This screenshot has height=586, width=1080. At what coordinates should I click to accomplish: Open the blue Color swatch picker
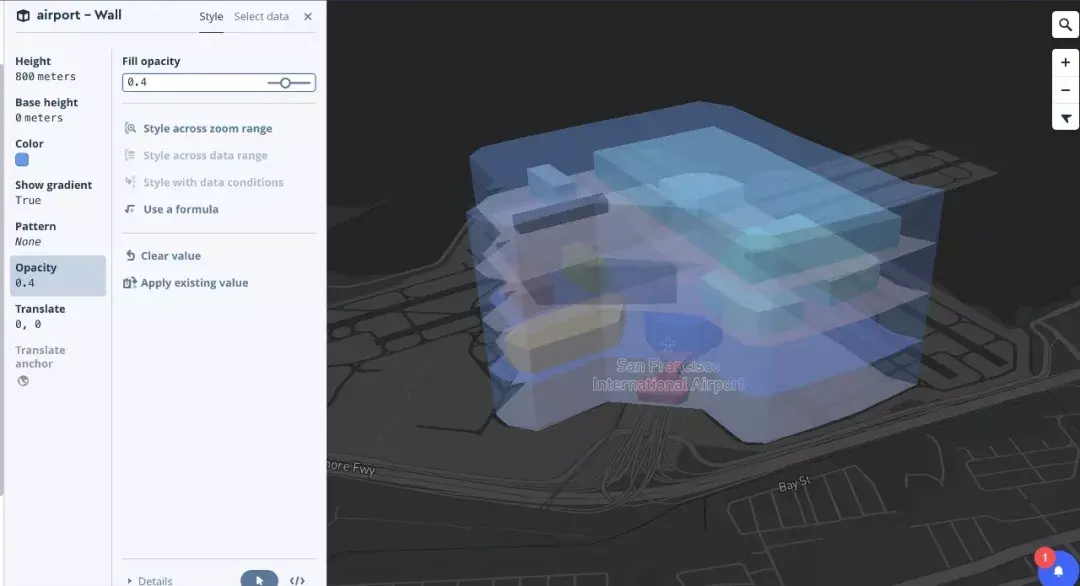point(22,160)
